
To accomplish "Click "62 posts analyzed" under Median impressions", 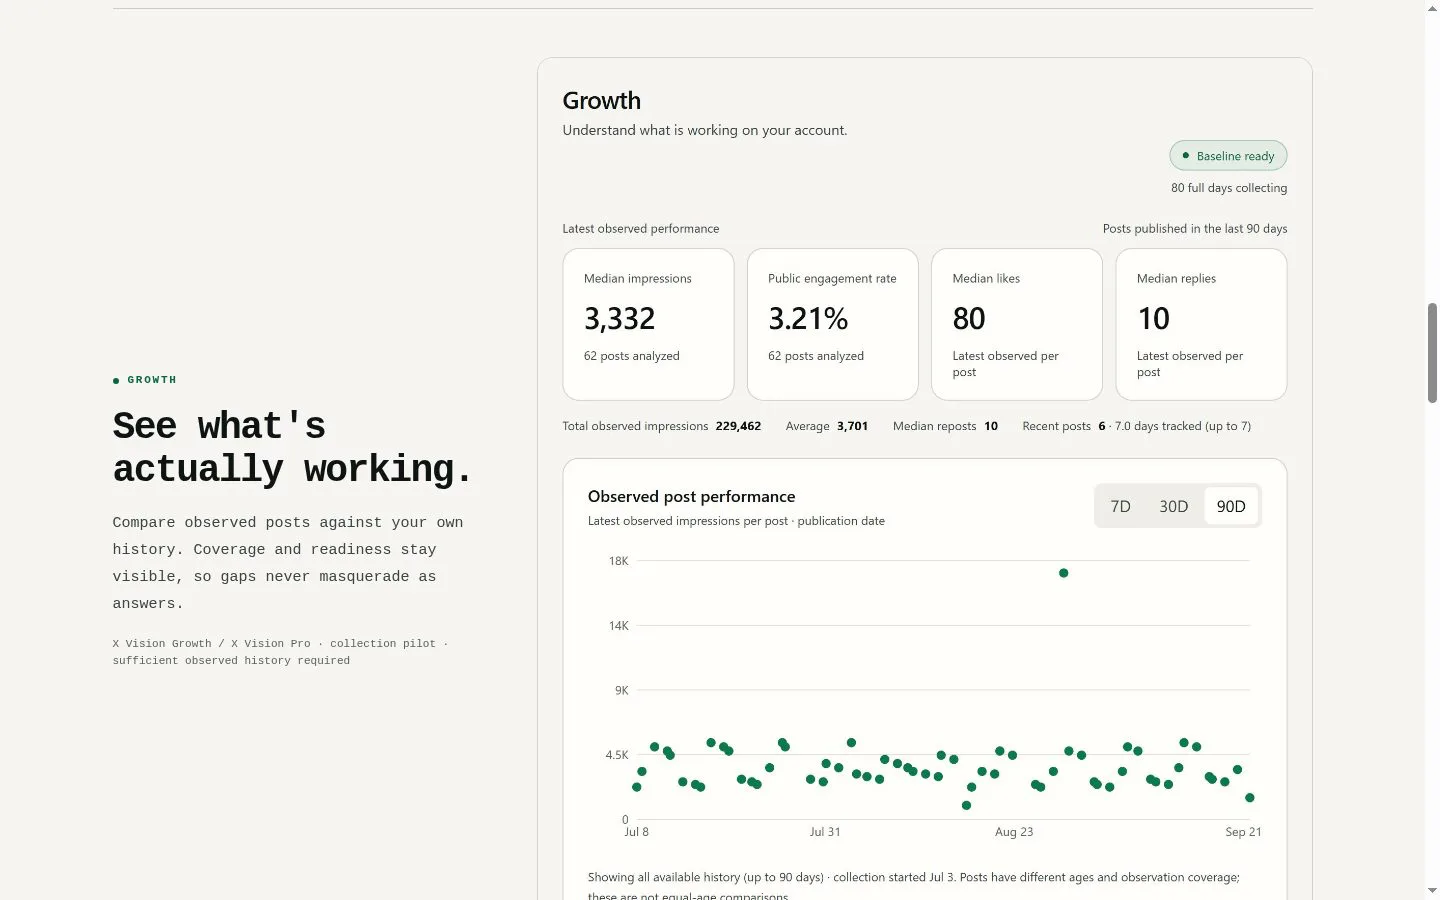I will [632, 356].
